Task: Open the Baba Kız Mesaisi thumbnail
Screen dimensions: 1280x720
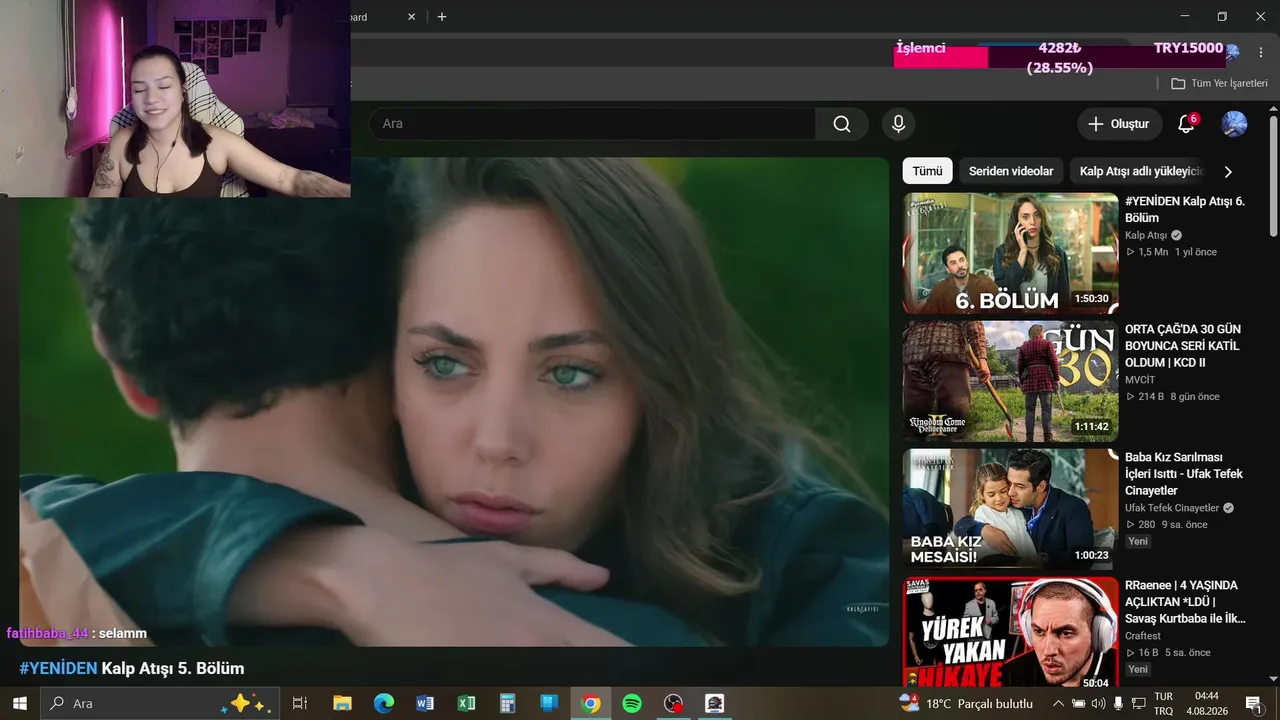Action: [1010, 509]
